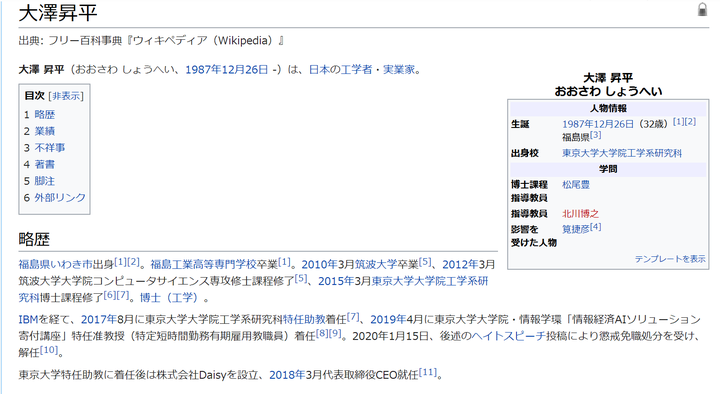Open the 1987年12月26日 link in intro sentence
Screen dimensions: 720x394
[x=226, y=69]
